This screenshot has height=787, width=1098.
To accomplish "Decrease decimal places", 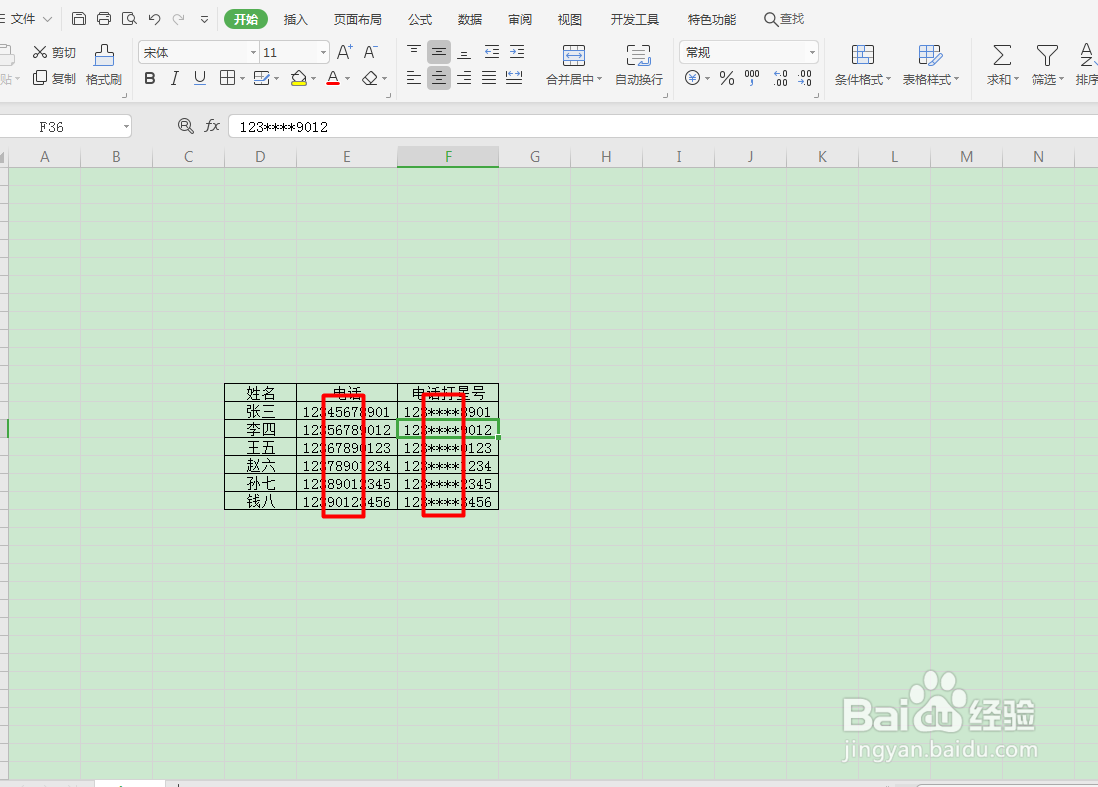I will pyautogui.click(x=805, y=78).
